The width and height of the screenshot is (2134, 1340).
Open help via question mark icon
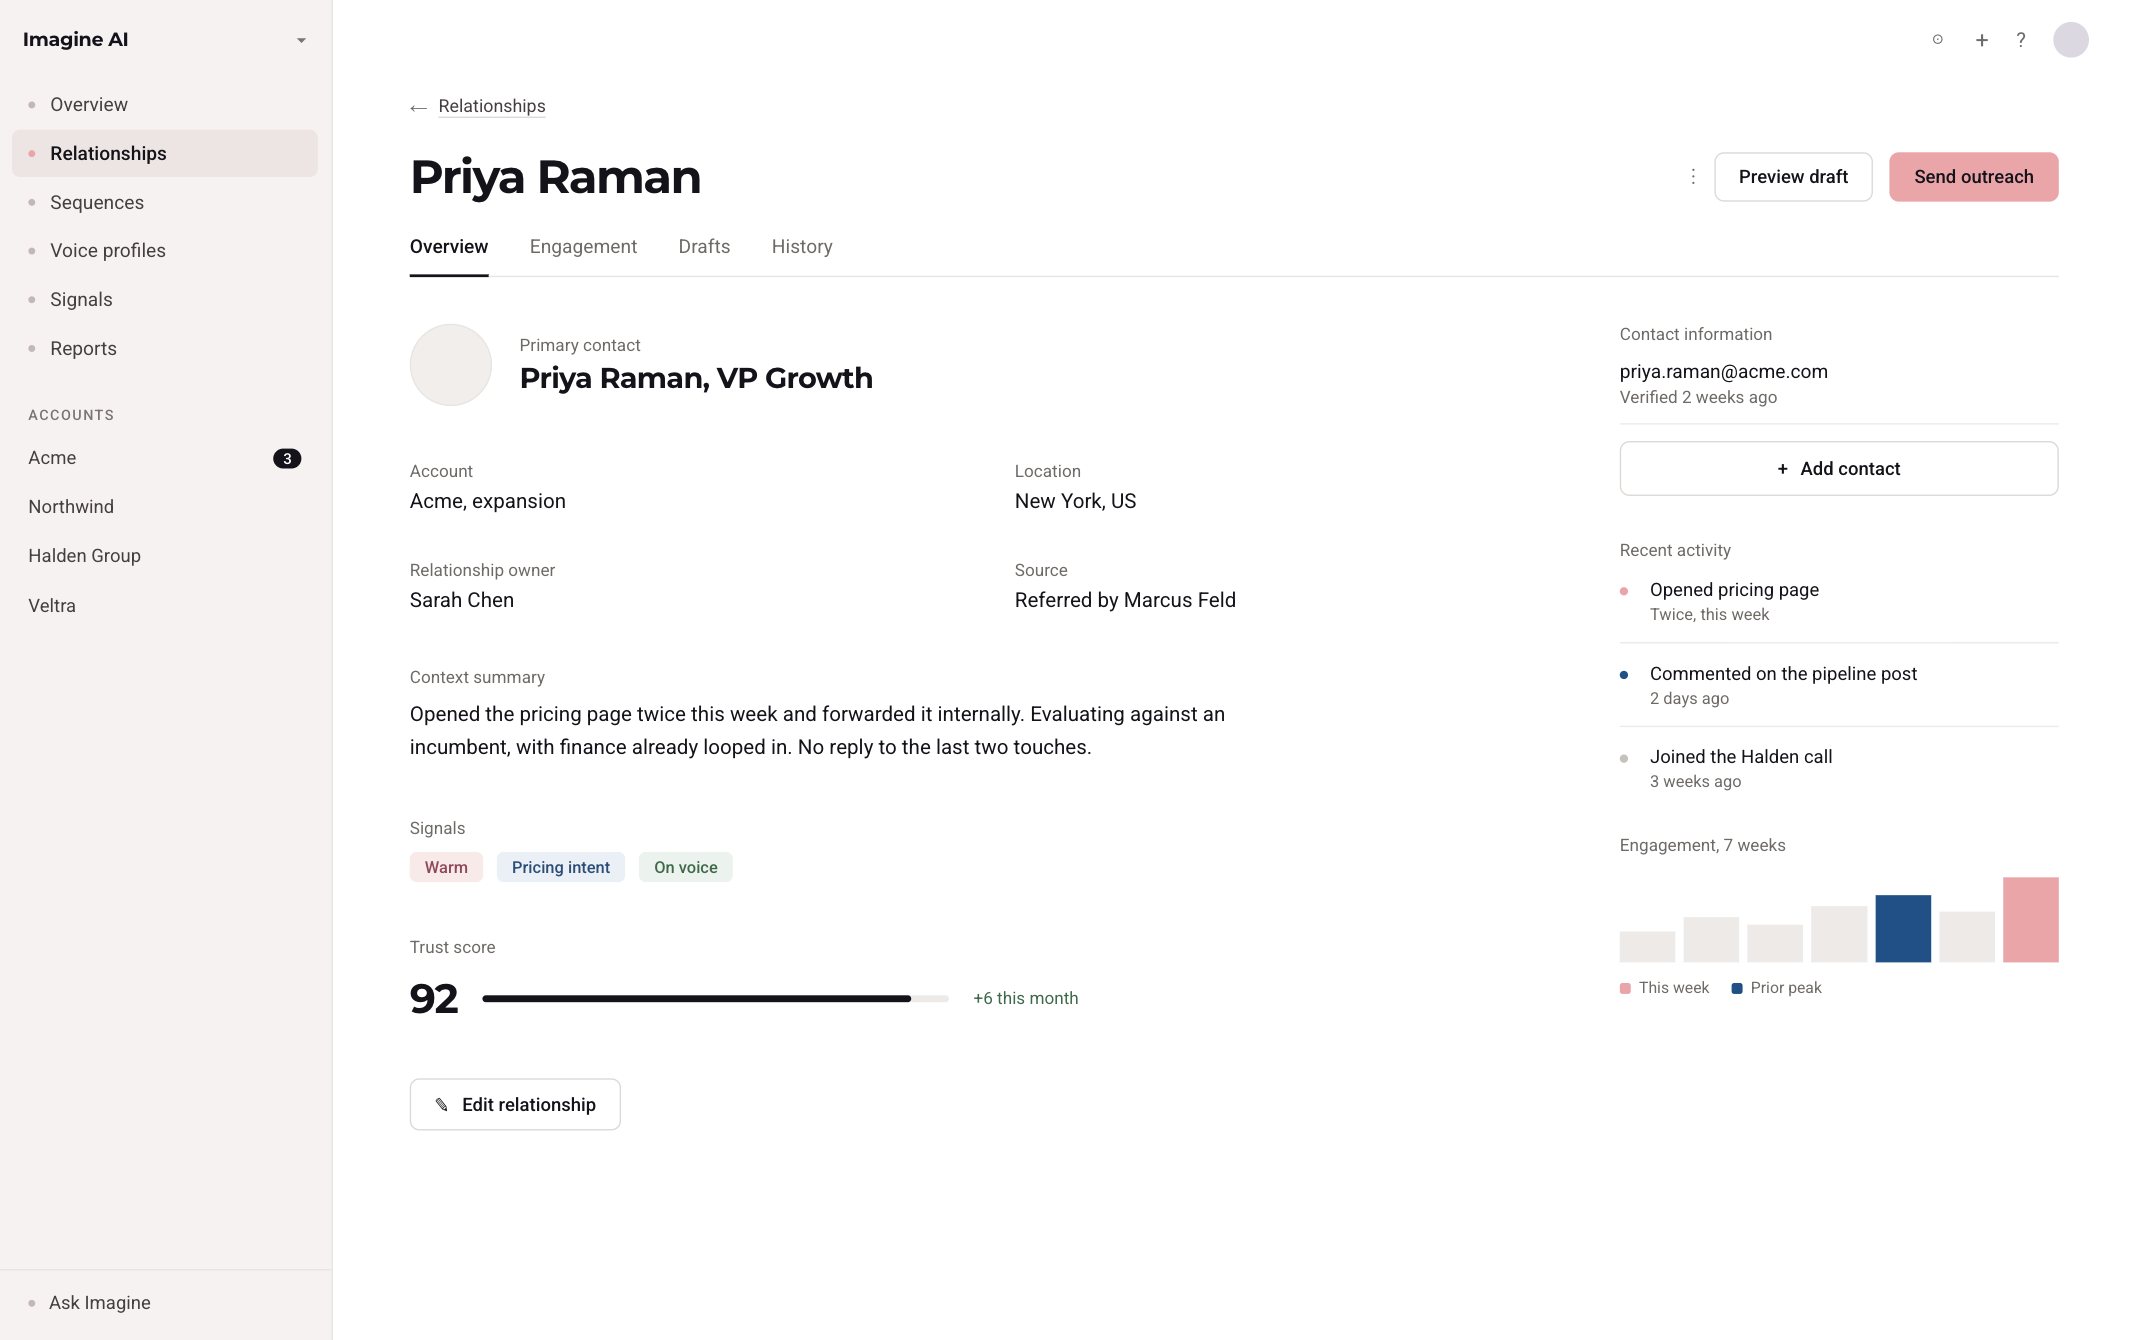(x=2021, y=40)
